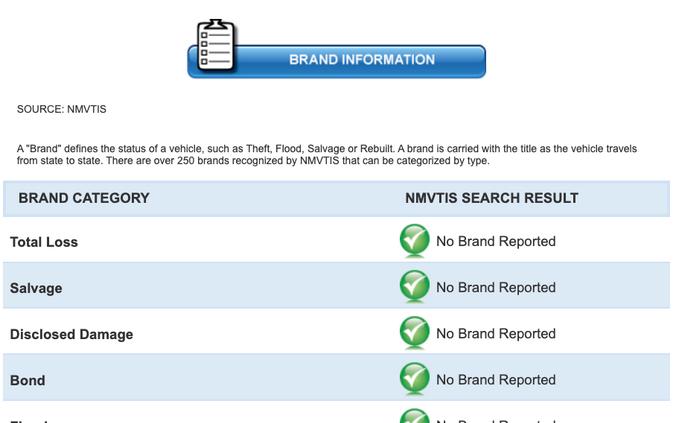Click the green checkmark for Salvage
The width and height of the screenshot is (676, 423).
[x=414, y=286]
